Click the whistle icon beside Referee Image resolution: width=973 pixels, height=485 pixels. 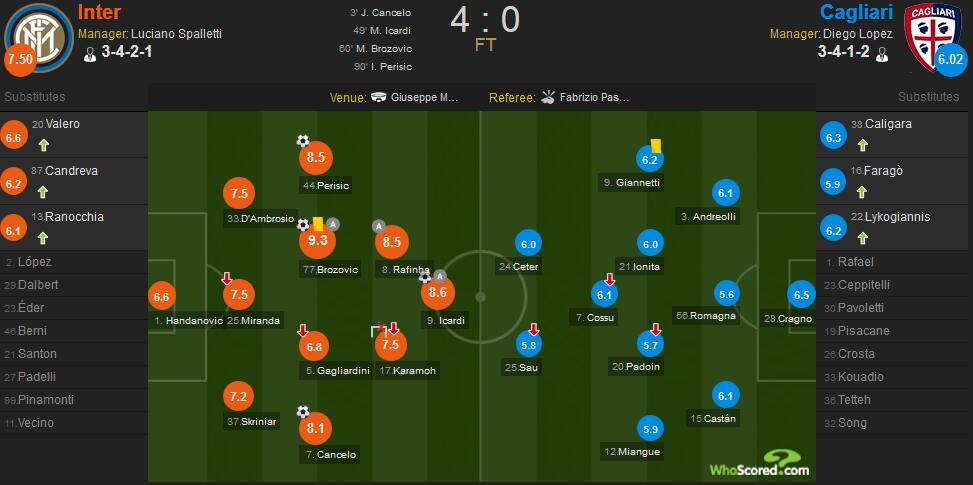click(547, 97)
